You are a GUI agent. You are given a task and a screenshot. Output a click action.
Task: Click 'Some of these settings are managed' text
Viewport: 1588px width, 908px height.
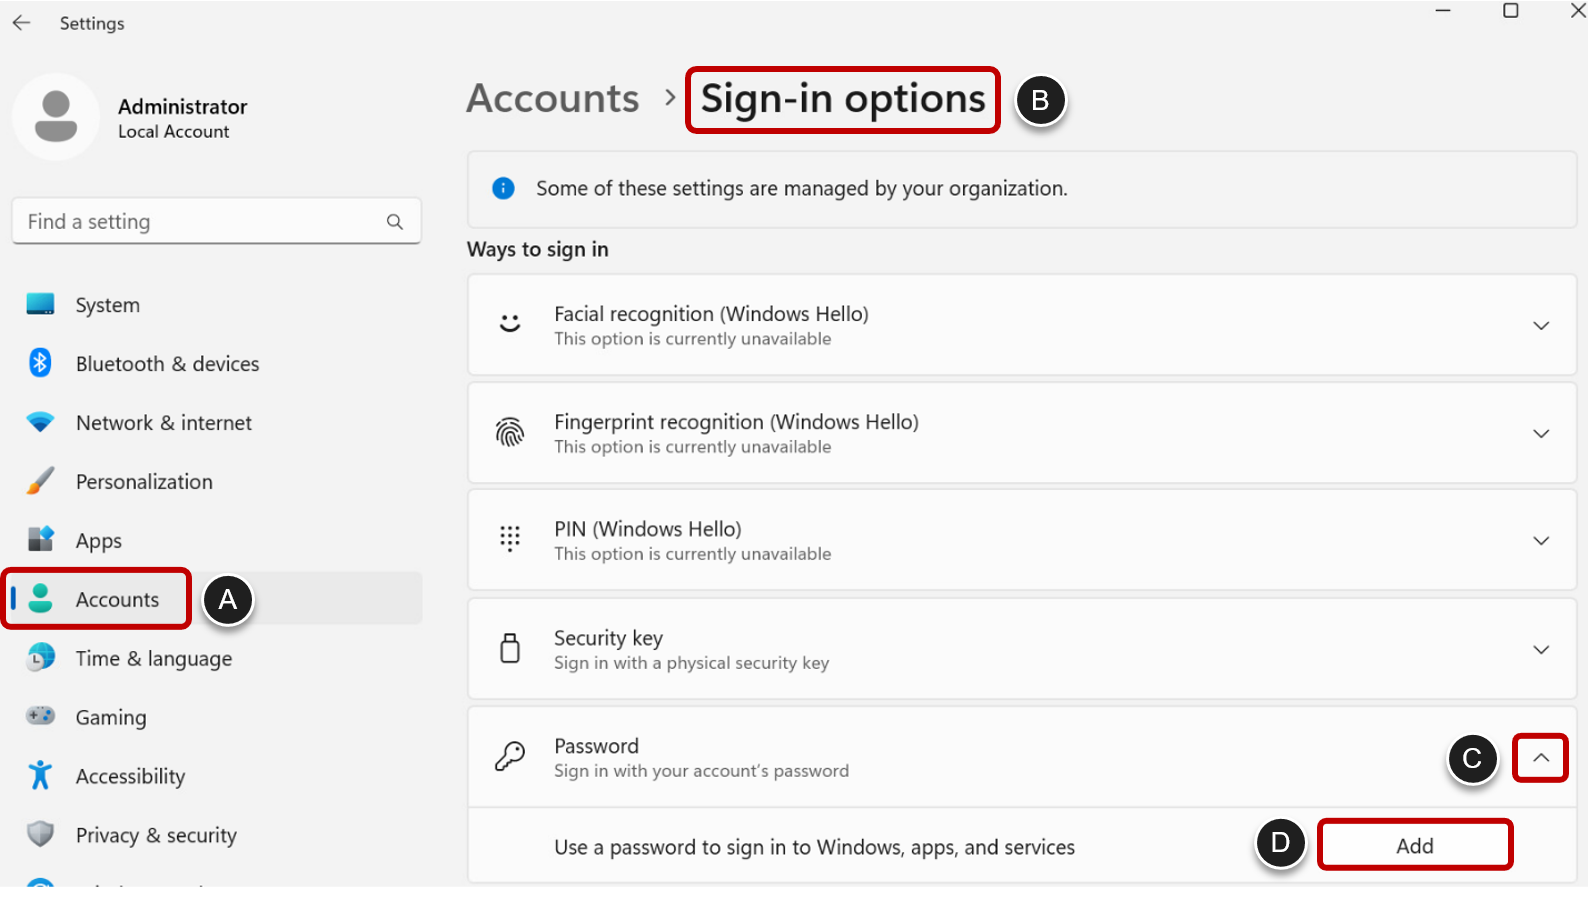(802, 189)
